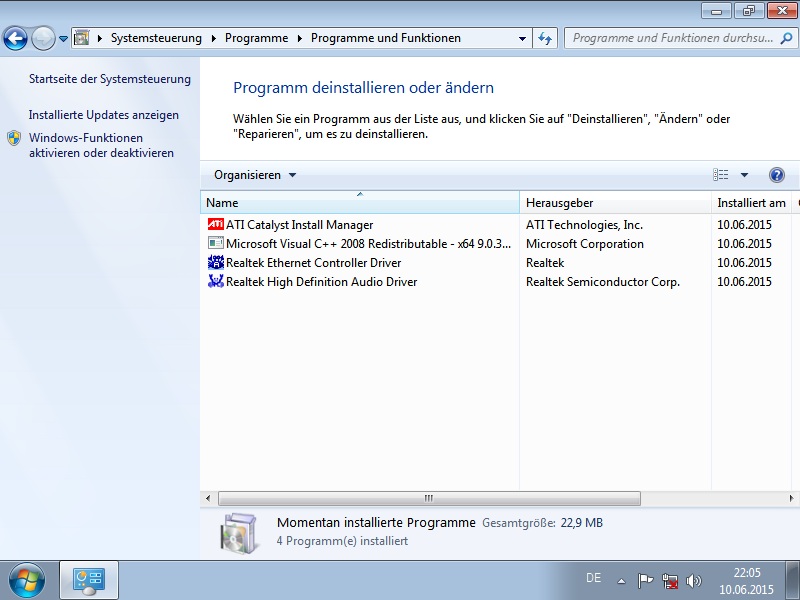
Task: Select Microsoft Visual C++ 2008 Redistributable entry
Action: 368,244
